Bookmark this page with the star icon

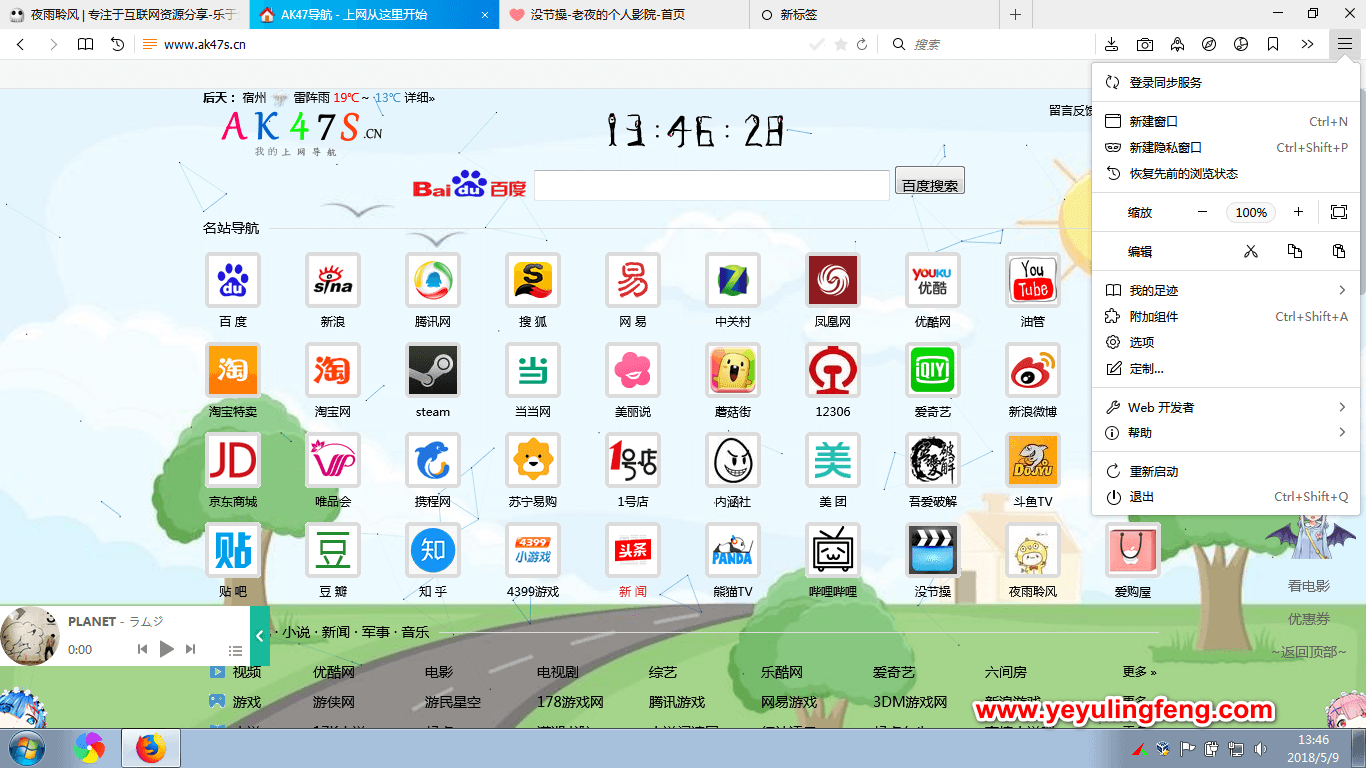pyautogui.click(x=841, y=44)
